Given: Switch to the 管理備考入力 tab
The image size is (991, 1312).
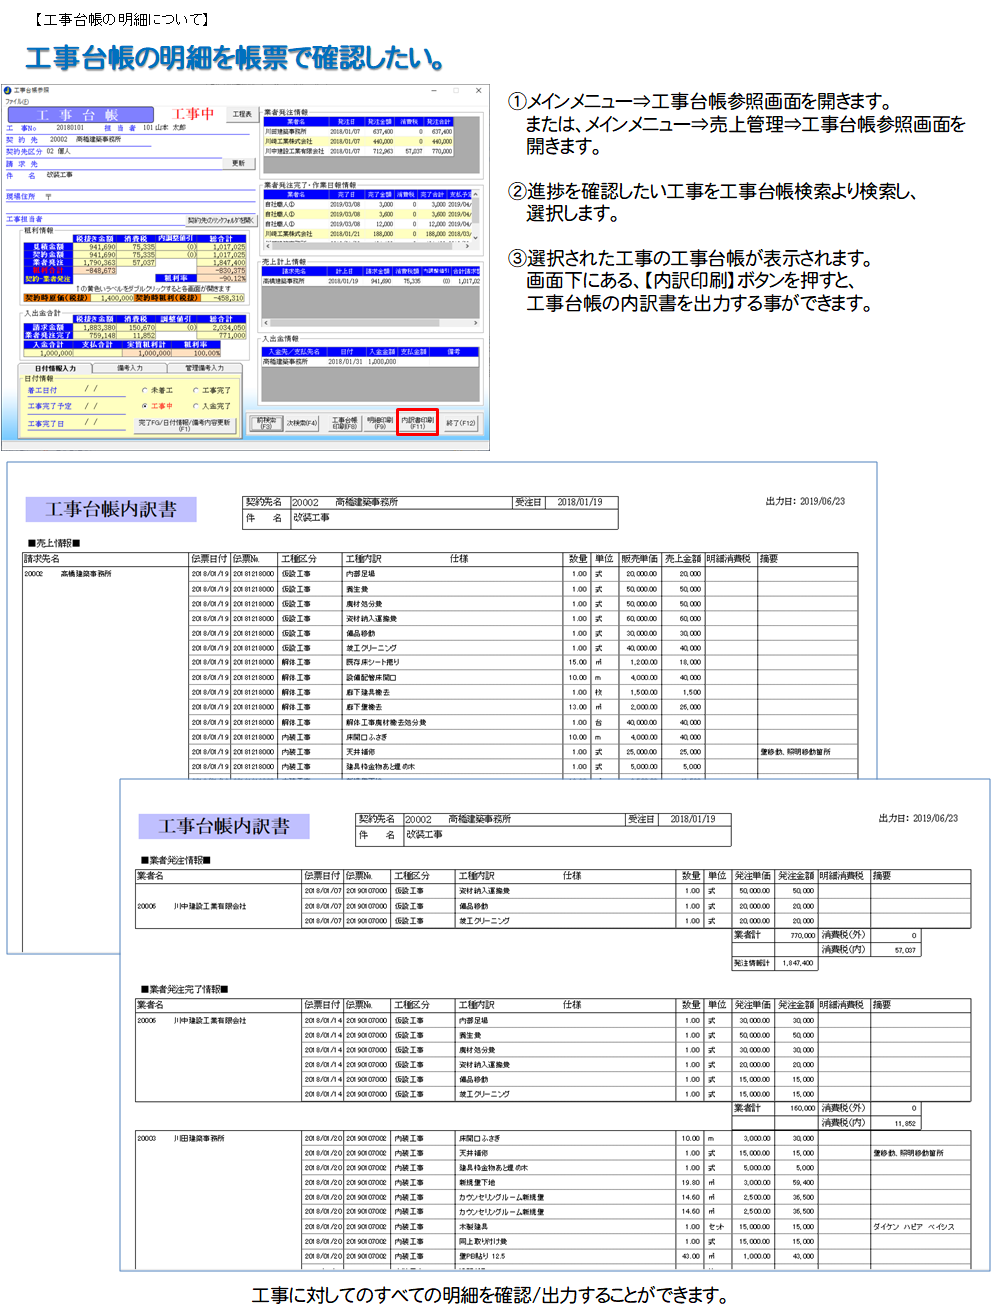Looking at the screenshot, I should [203, 368].
